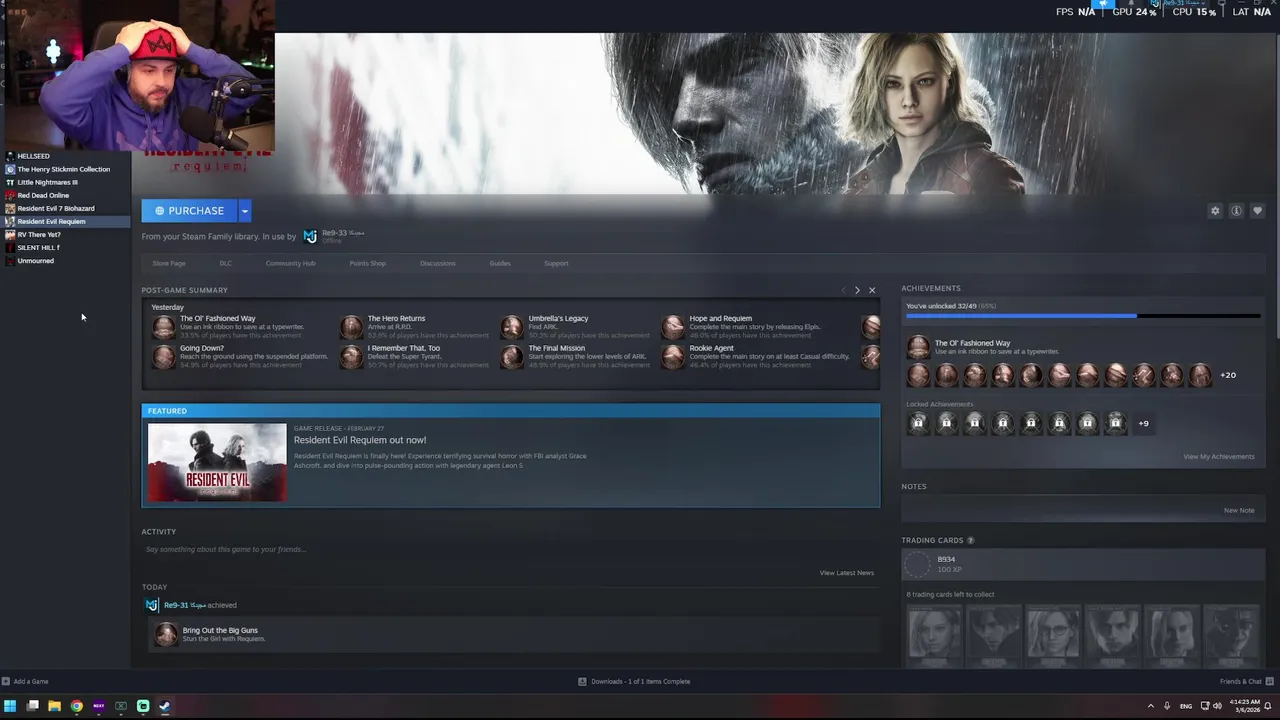Open the Support tab
This screenshot has height=720, width=1280.
pyautogui.click(x=556, y=263)
